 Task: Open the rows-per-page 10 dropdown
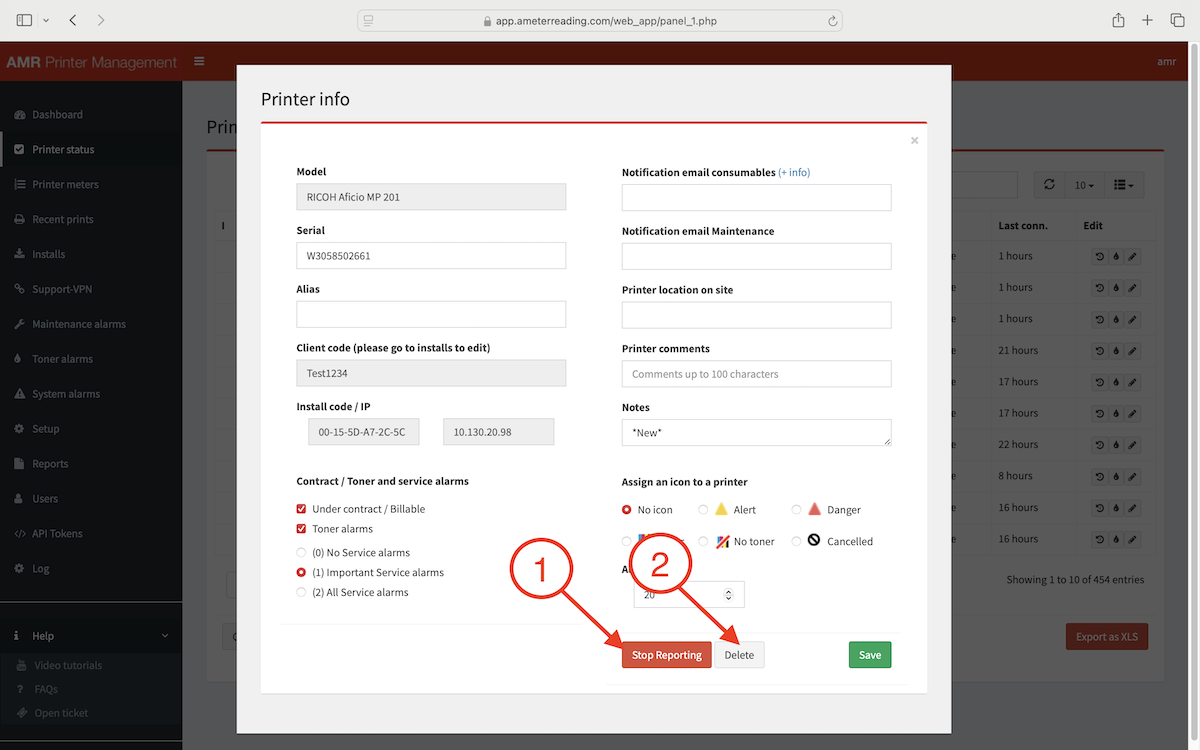point(1083,185)
